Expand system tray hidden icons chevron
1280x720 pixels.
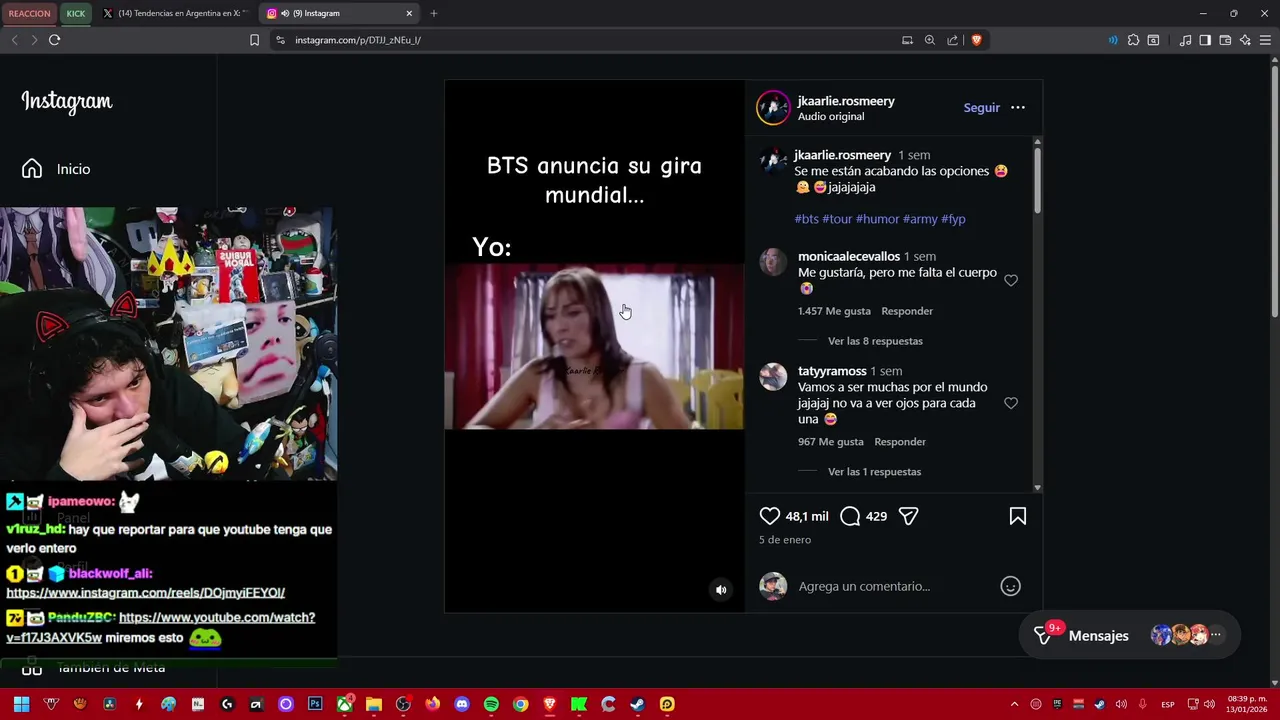1014,704
